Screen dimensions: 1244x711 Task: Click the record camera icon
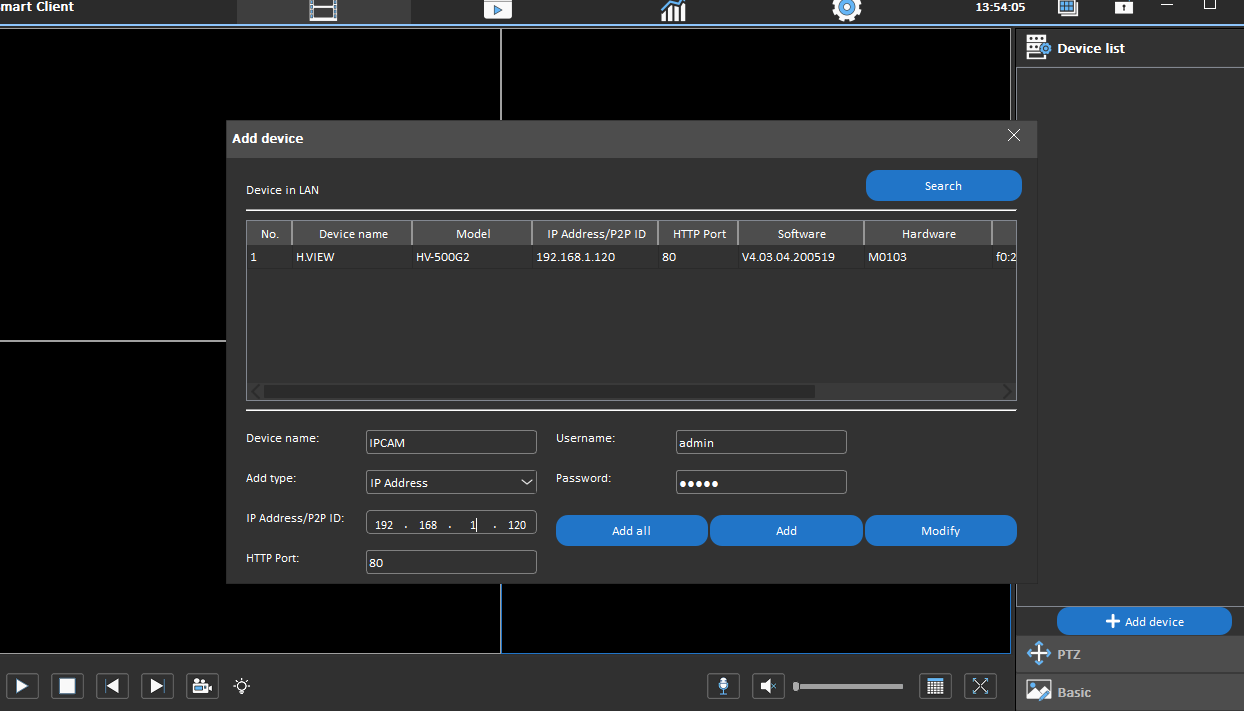pos(202,686)
